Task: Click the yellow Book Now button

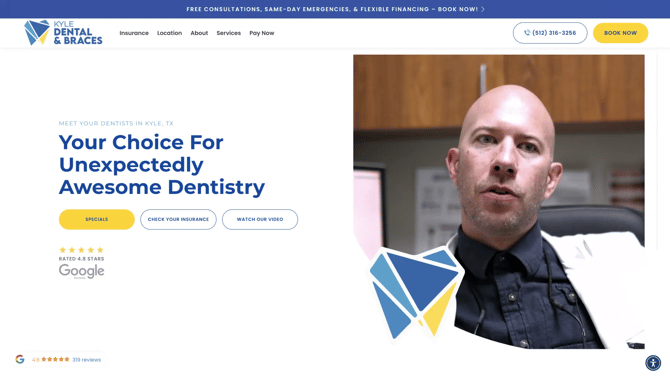Action: (620, 33)
